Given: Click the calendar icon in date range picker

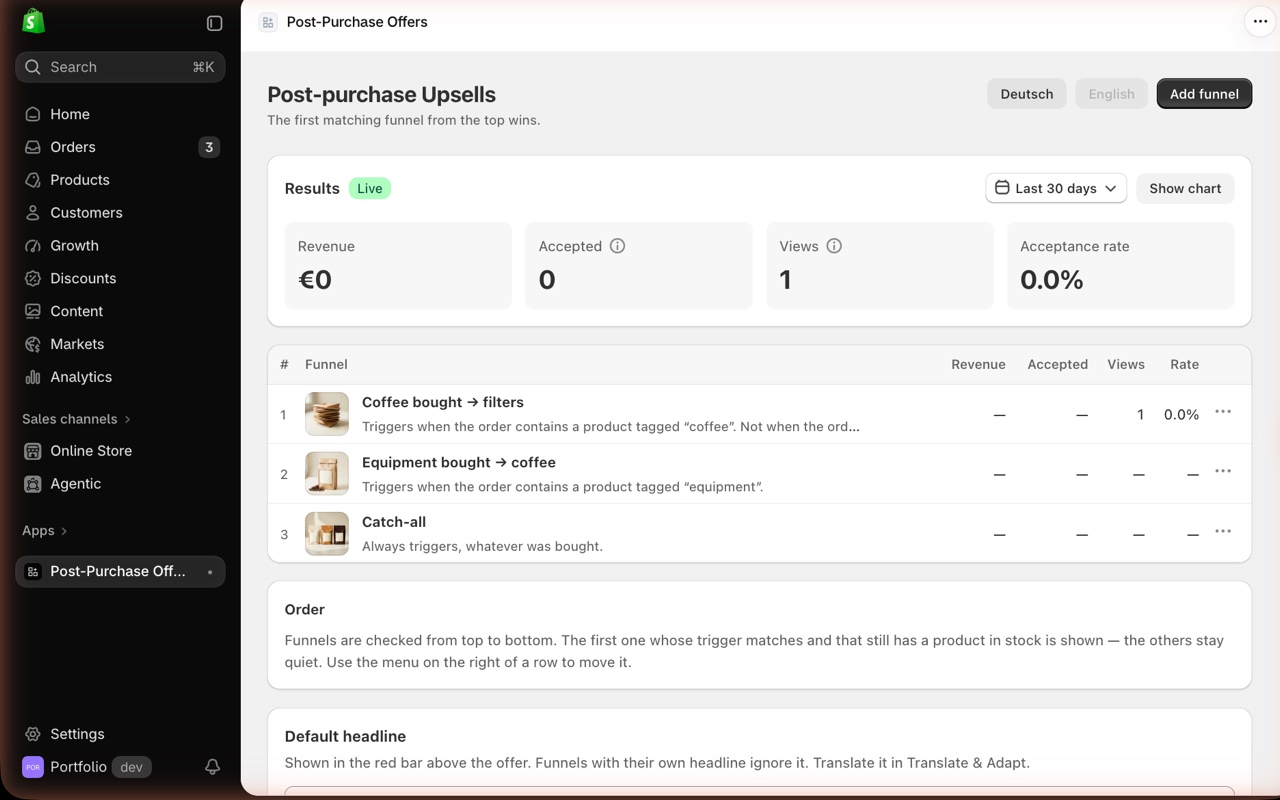Looking at the screenshot, I should tap(1002, 188).
